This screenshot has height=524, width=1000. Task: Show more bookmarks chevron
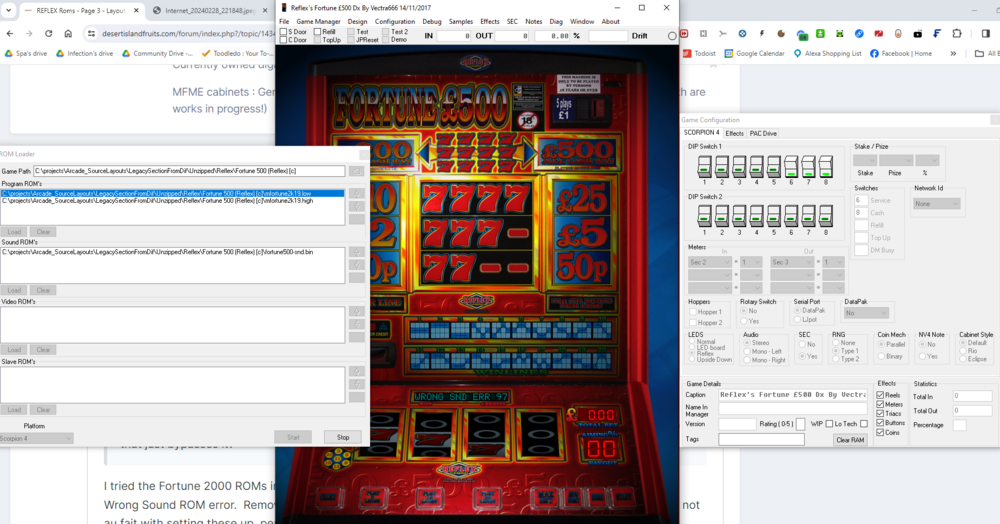tap(953, 54)
